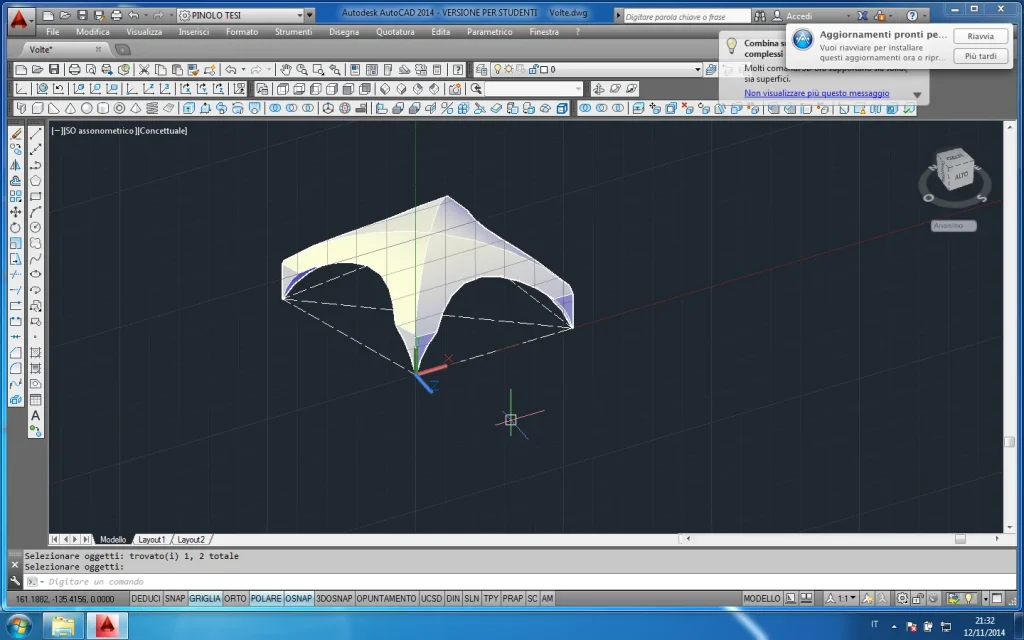Click the Concettuale visual style label

[x=163, y=131]
